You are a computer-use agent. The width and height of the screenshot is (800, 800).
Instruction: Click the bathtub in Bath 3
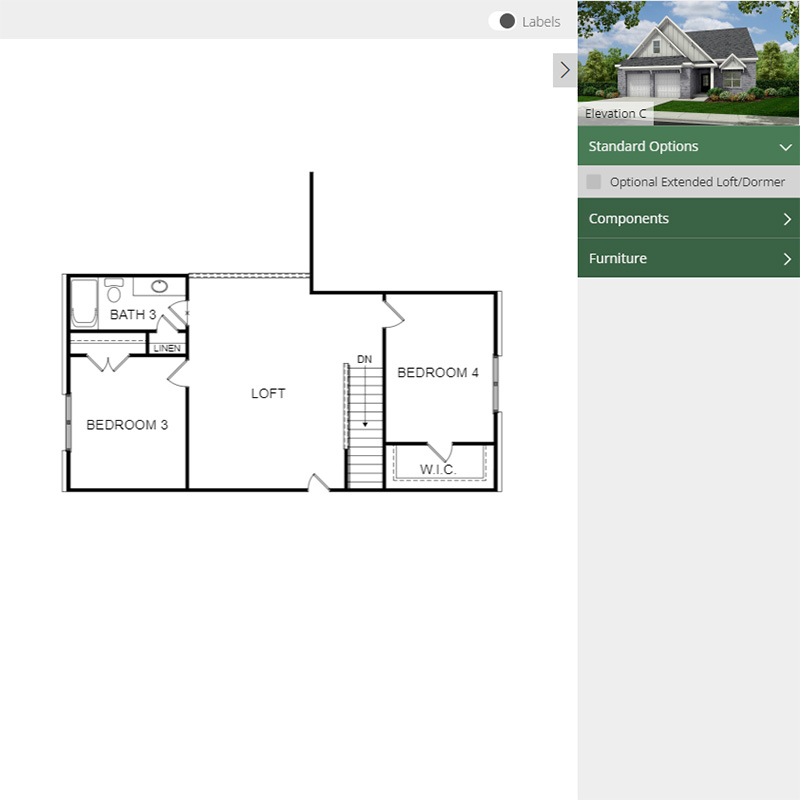tap(84, 303)
